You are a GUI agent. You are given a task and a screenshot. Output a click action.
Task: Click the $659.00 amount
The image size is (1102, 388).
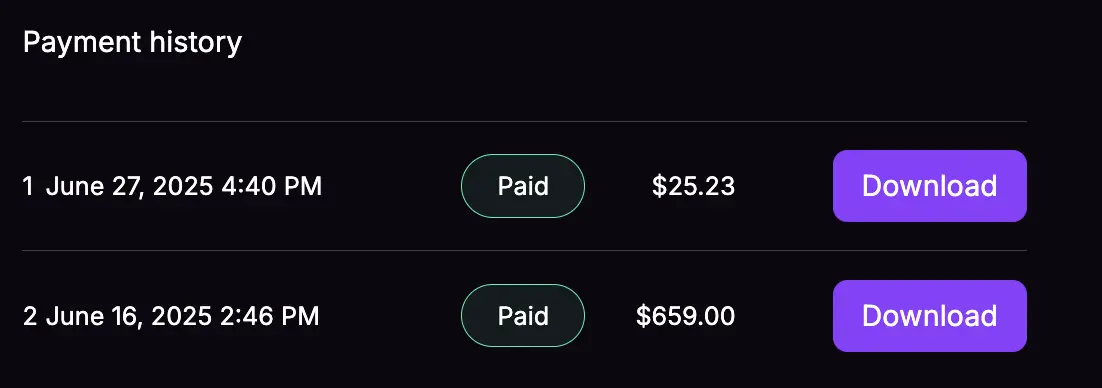685,316
